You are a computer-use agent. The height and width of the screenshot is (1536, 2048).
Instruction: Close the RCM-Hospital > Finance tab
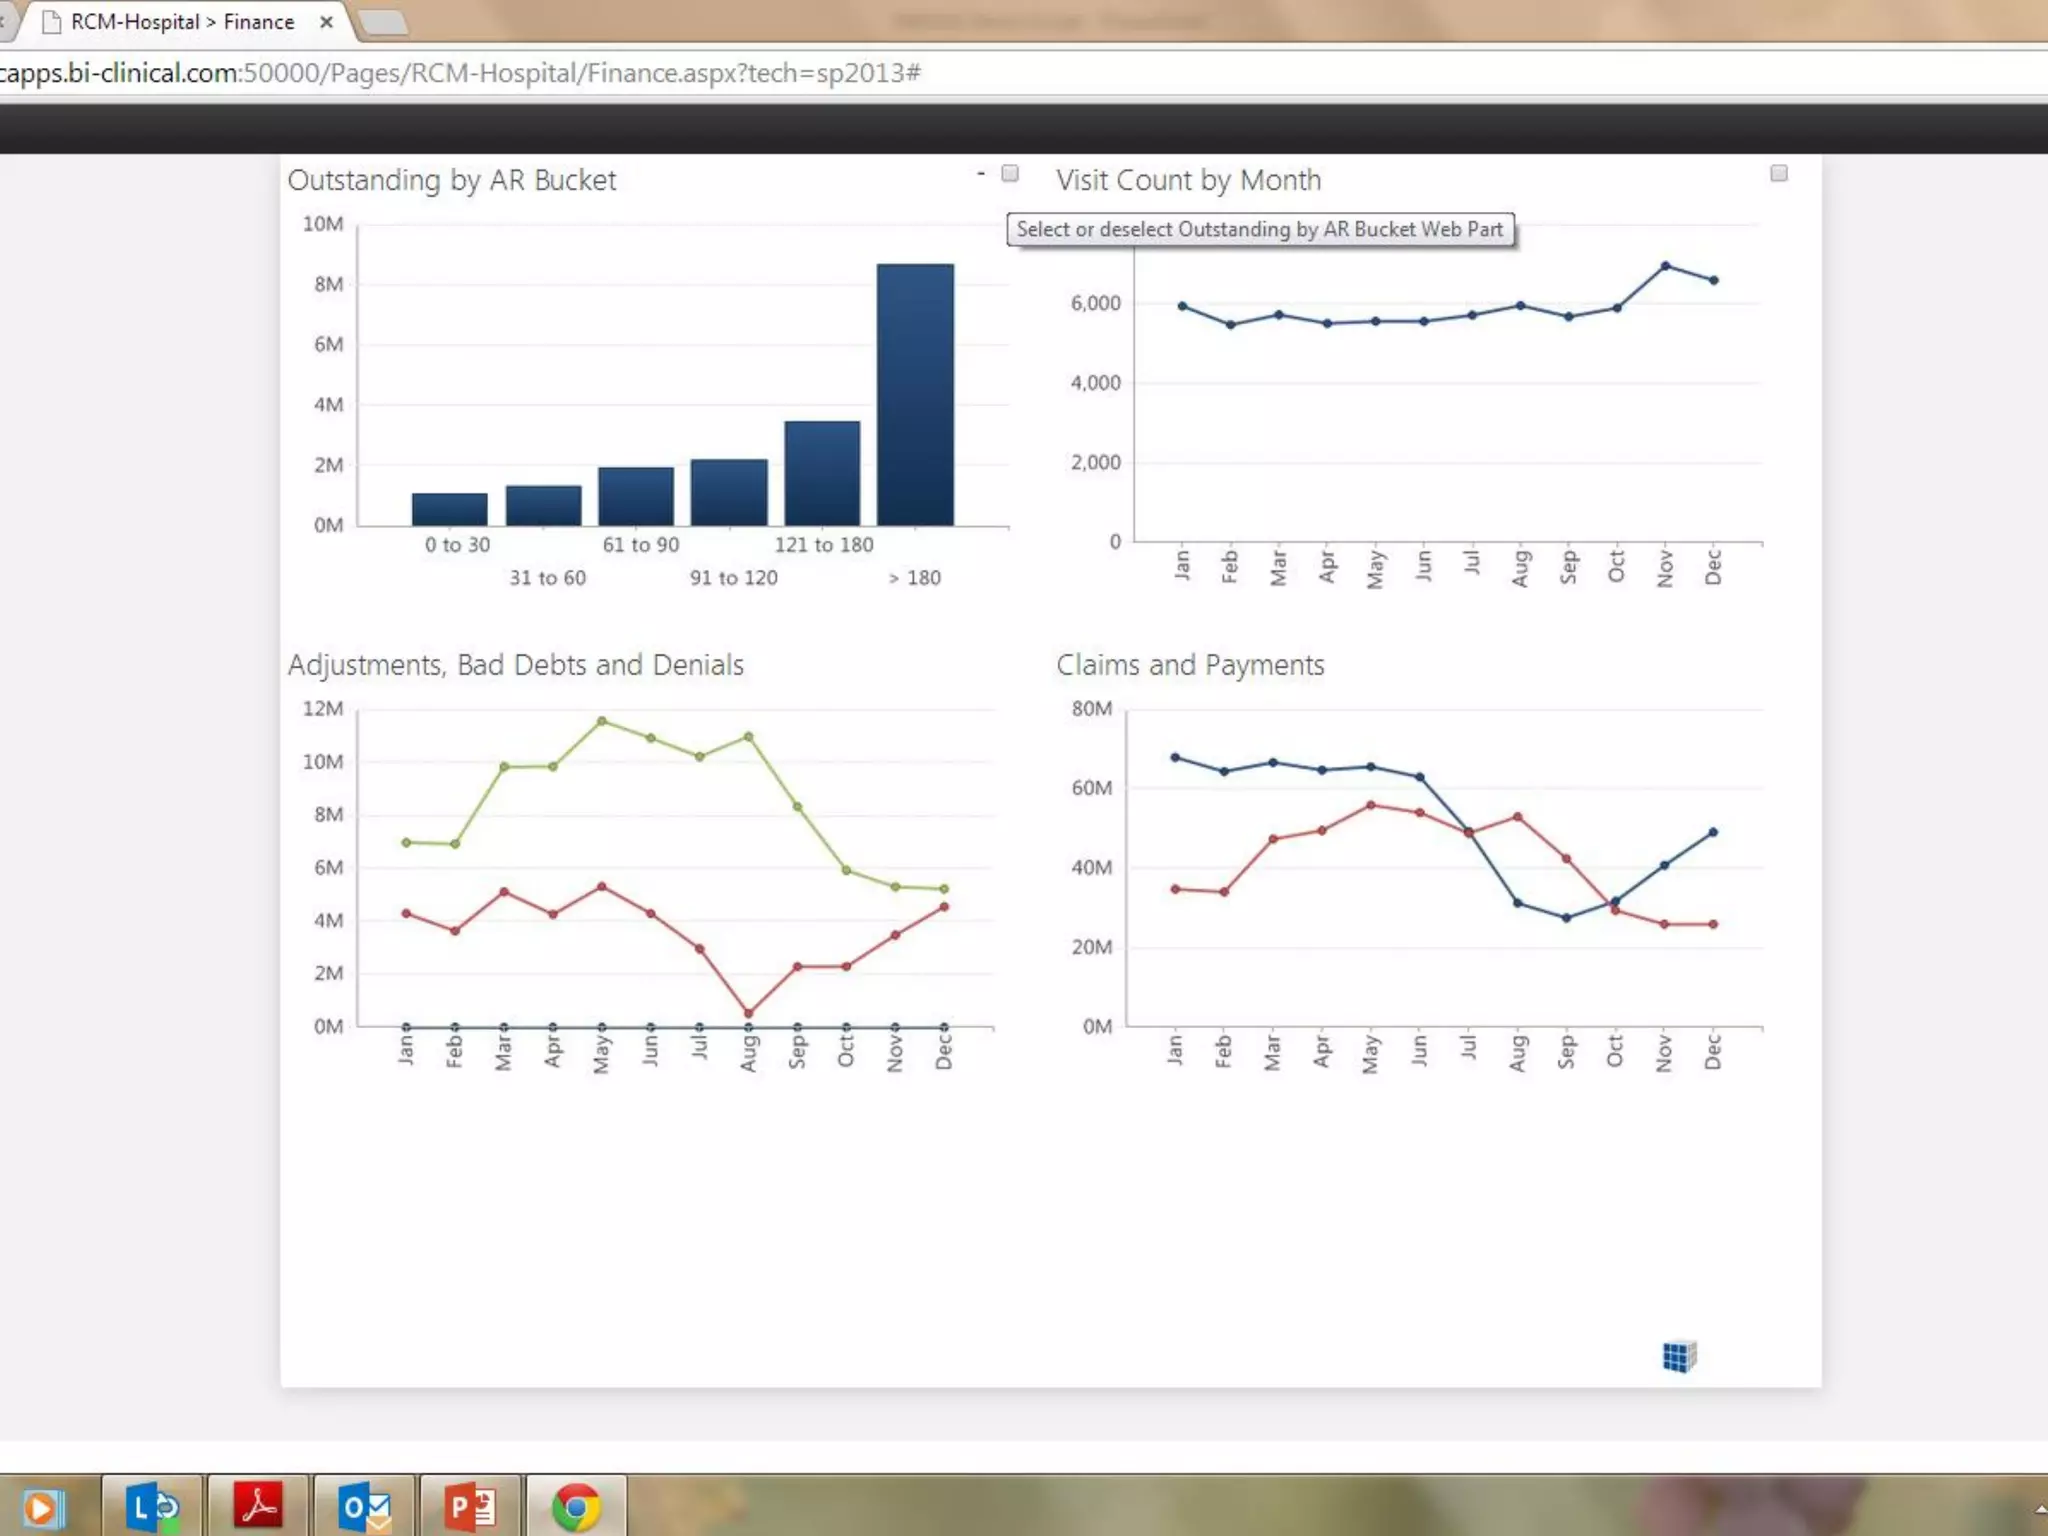(326, 22)
